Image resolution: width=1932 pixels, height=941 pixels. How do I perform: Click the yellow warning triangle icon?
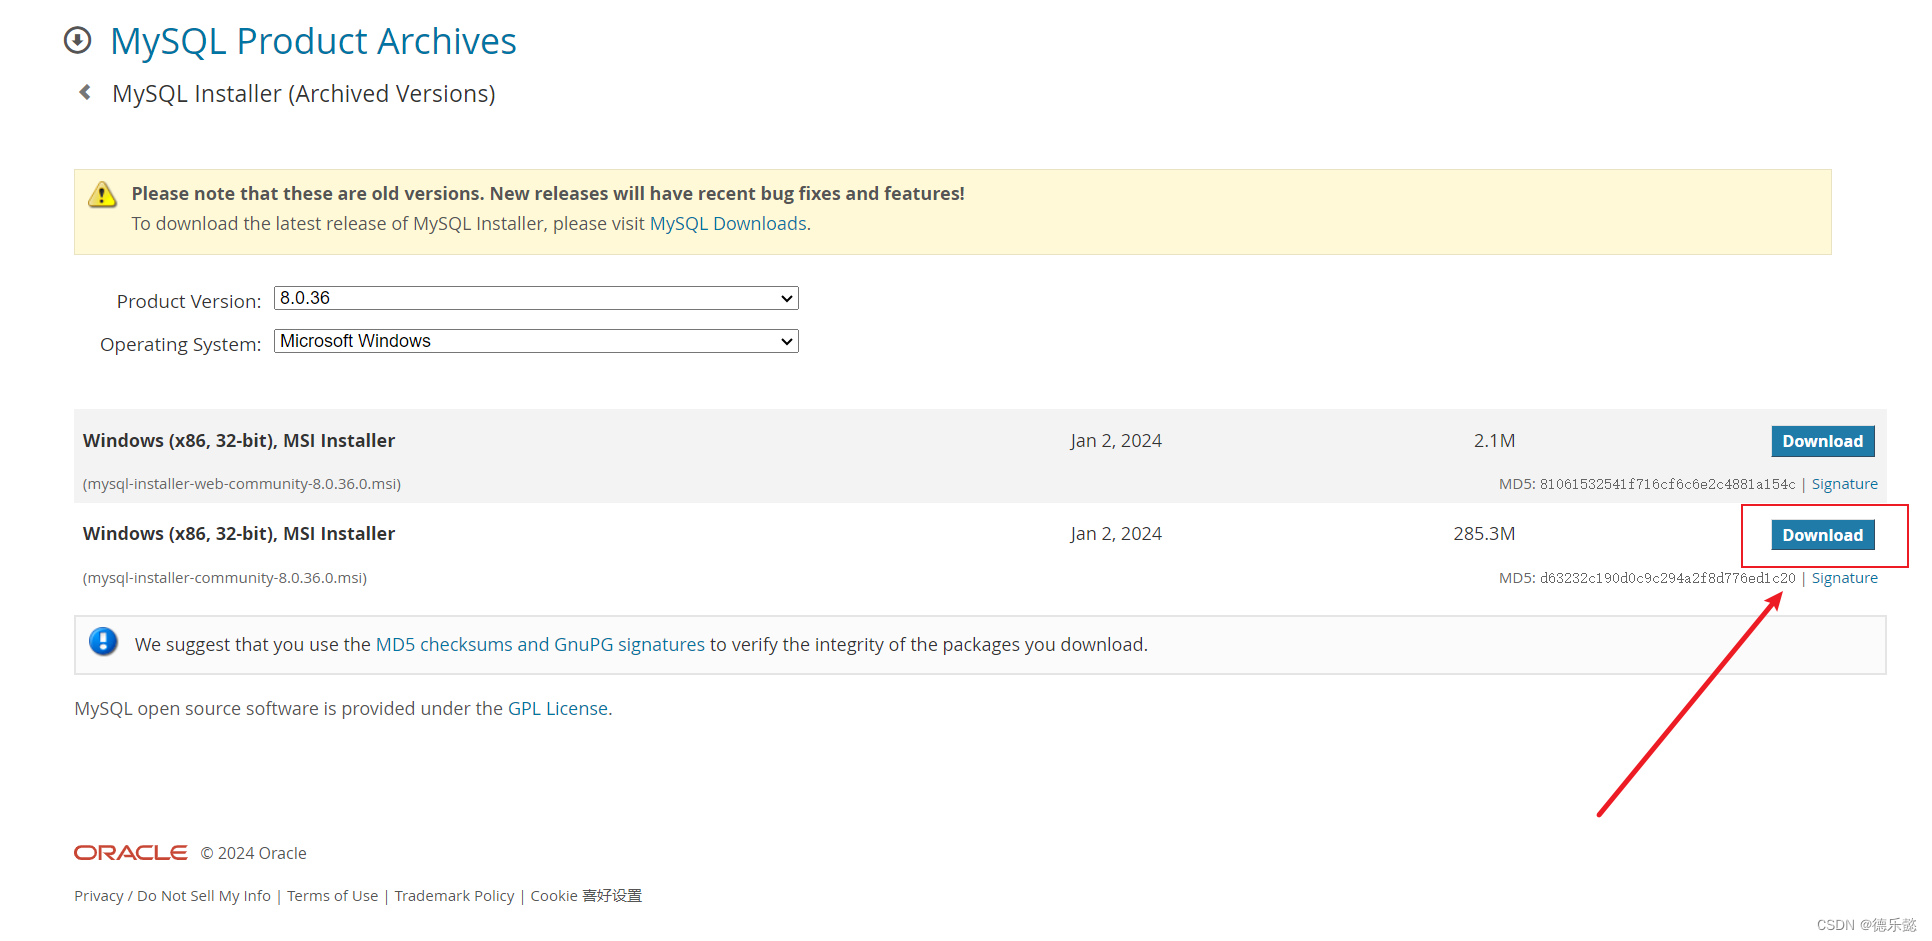102,194
